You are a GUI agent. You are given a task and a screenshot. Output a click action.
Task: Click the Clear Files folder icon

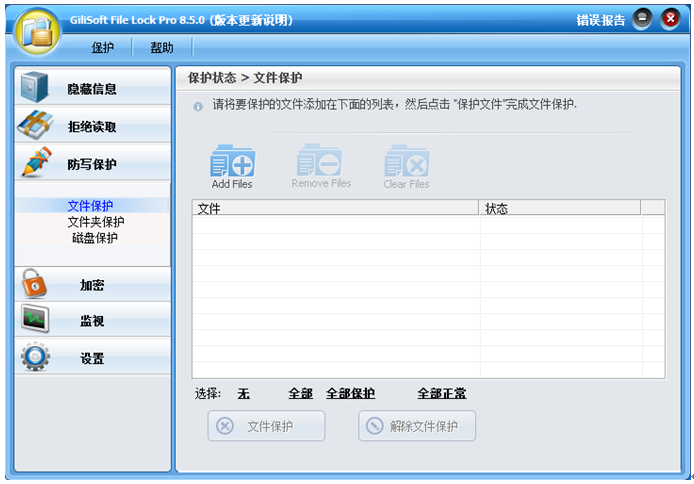click(x=407, y=161)
